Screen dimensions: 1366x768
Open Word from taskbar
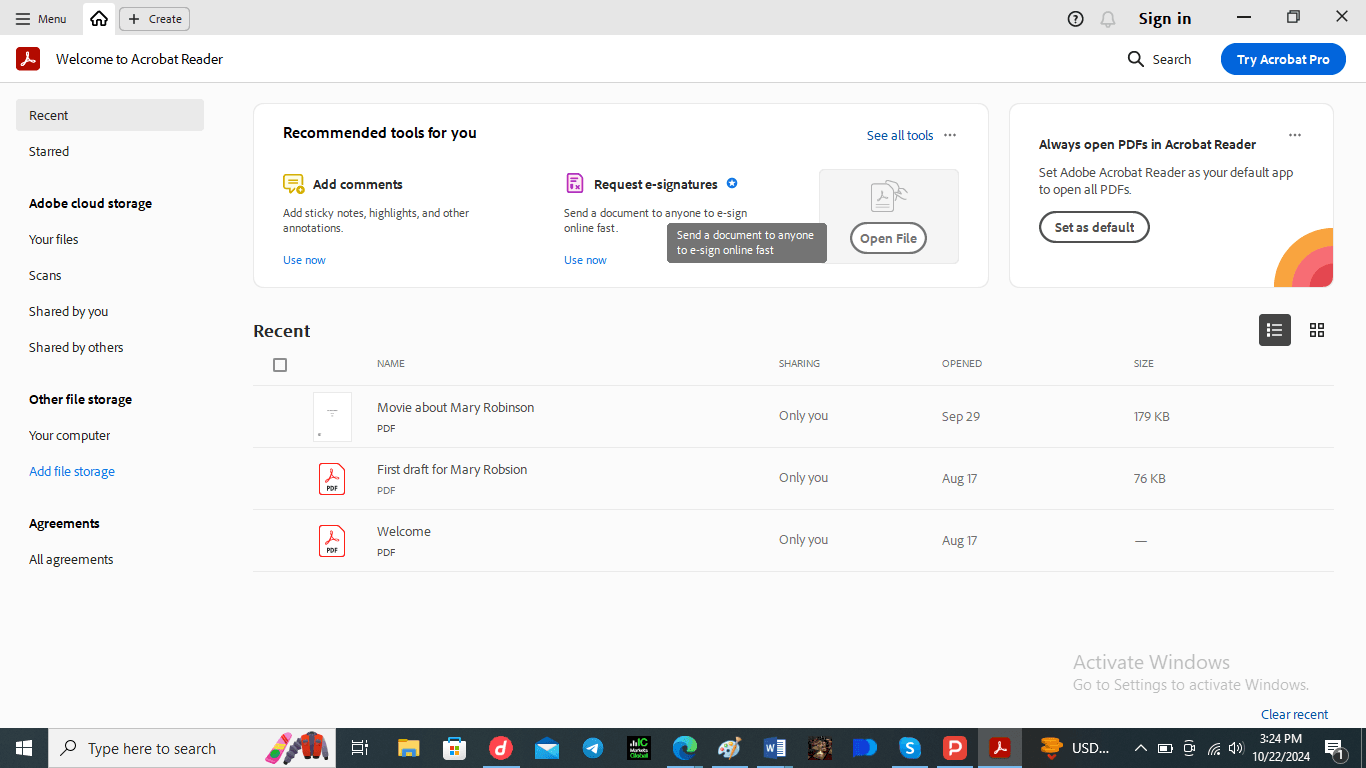pyautogui.click(x=775, y=748)
